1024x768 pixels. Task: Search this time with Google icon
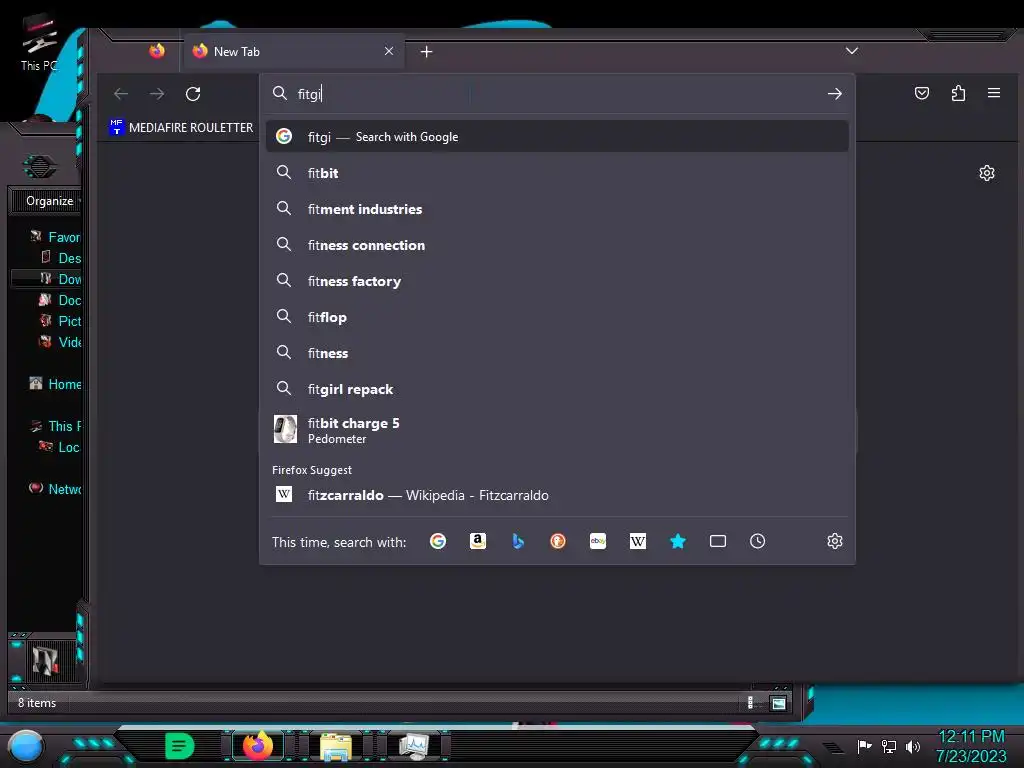(438, 541)
